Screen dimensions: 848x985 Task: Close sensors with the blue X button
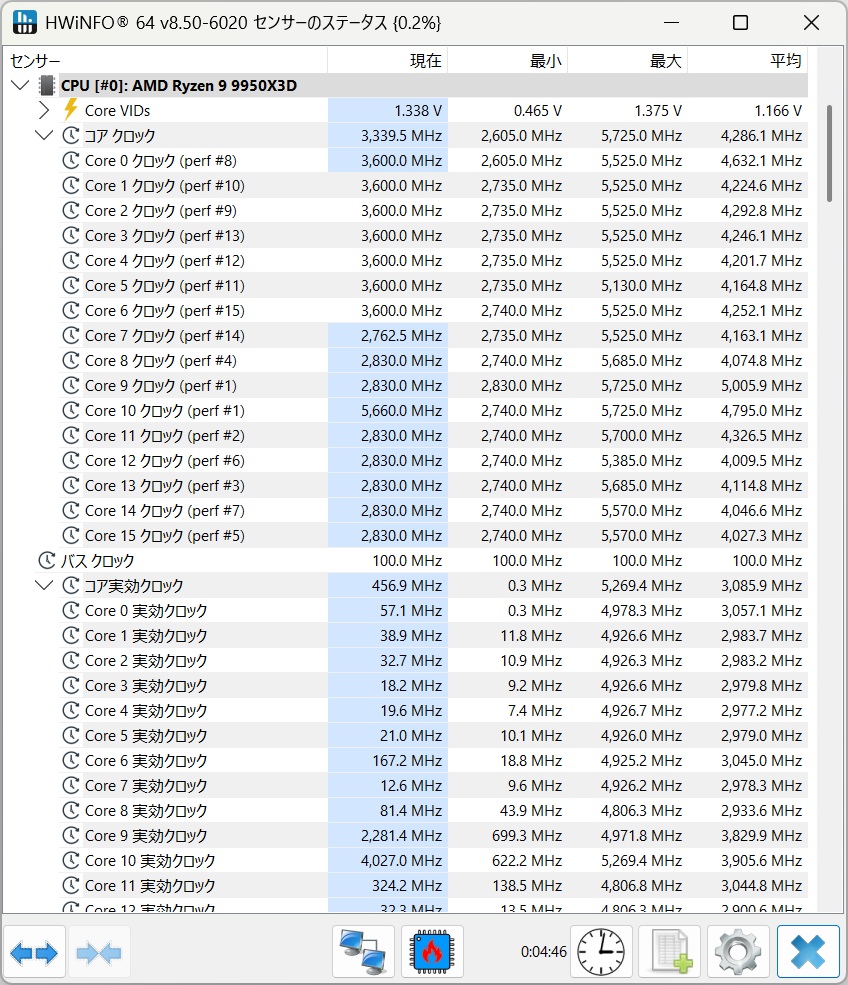coord(808,952)
